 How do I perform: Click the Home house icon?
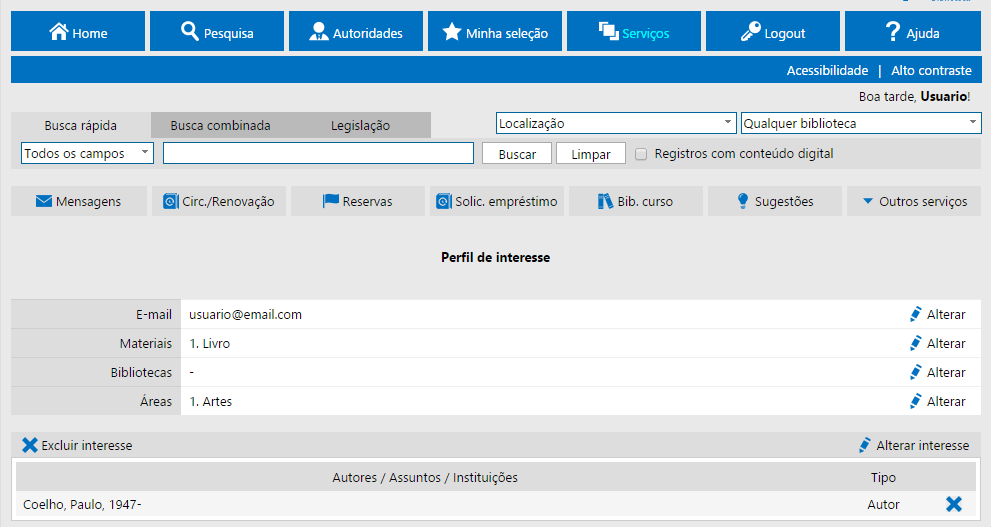[x=59, y=32]
